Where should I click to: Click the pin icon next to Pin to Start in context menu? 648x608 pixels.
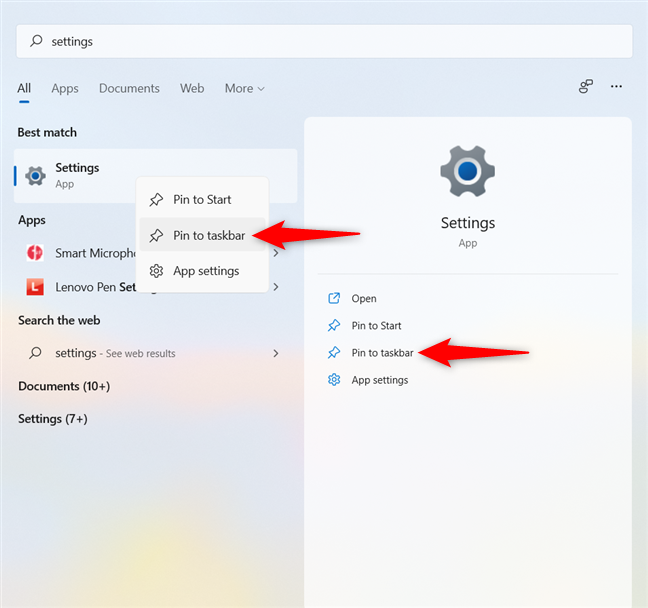156,200
